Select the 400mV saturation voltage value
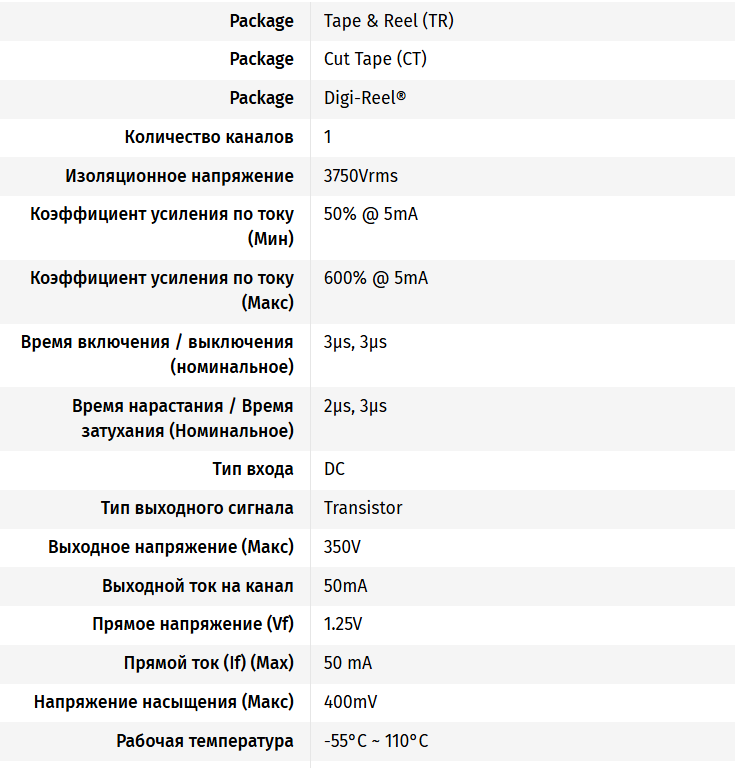The height and width of the screenshot is (768, 735). 351,702
